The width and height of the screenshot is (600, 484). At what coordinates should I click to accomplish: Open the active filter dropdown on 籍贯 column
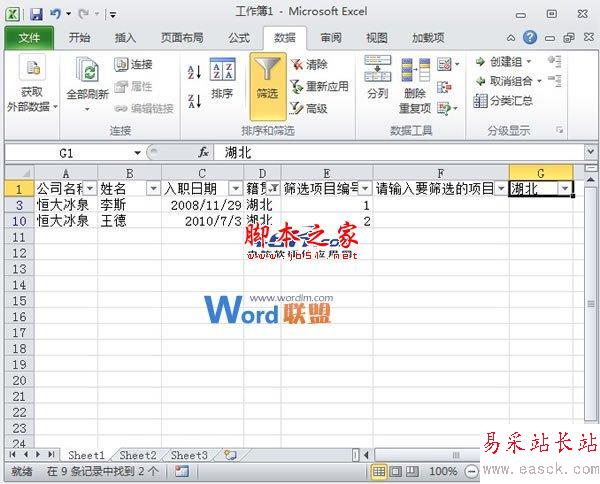click(274, 188)
